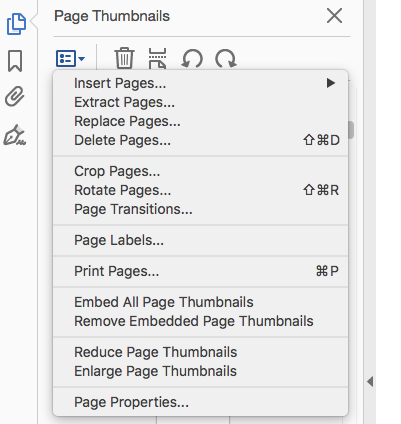The width and height of the screenshot is (401, 424).
Task: Rotate pages clockwise using the toolbar icon
Action: (226, 59)
